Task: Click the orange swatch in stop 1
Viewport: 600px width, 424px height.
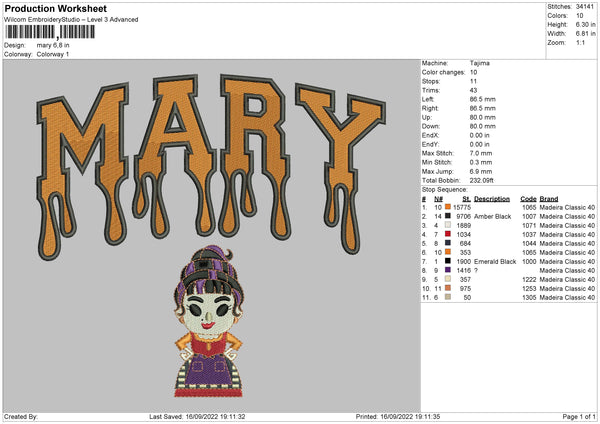Action: [448, 207]
